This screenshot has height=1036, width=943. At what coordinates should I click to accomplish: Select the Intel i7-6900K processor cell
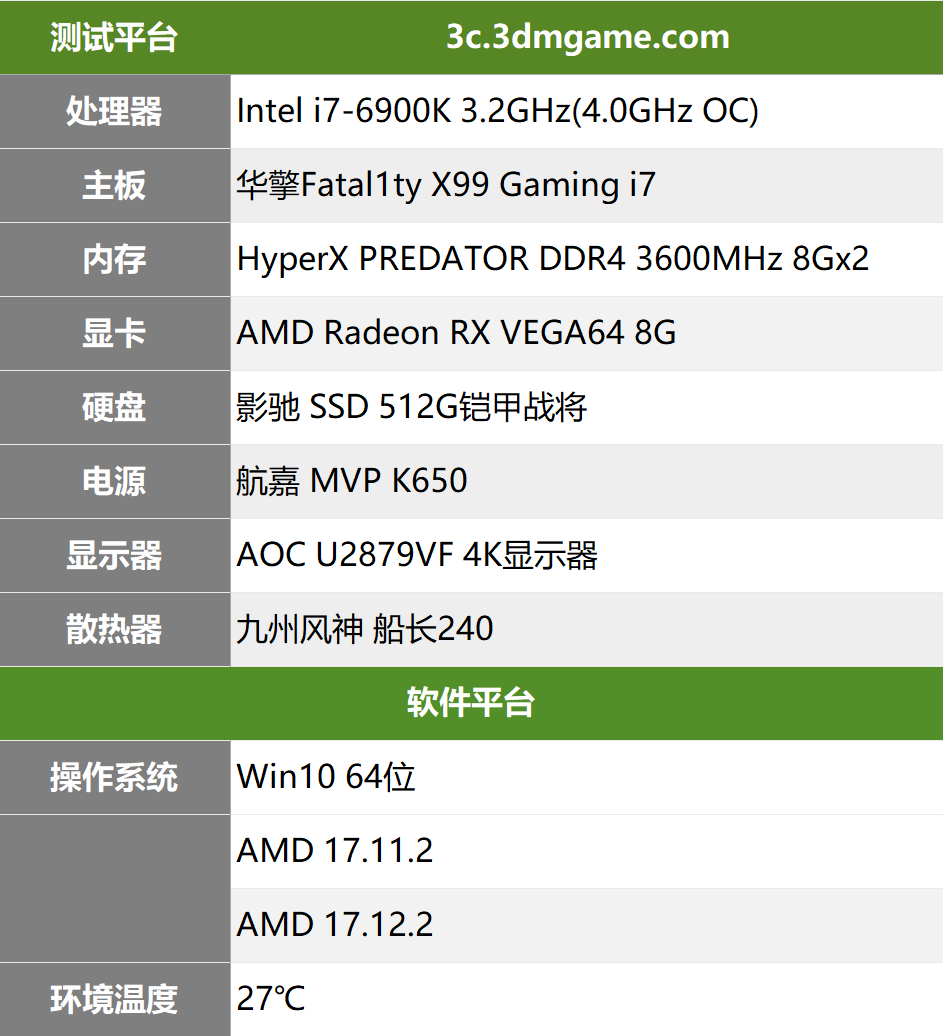(x=587, y=111)
